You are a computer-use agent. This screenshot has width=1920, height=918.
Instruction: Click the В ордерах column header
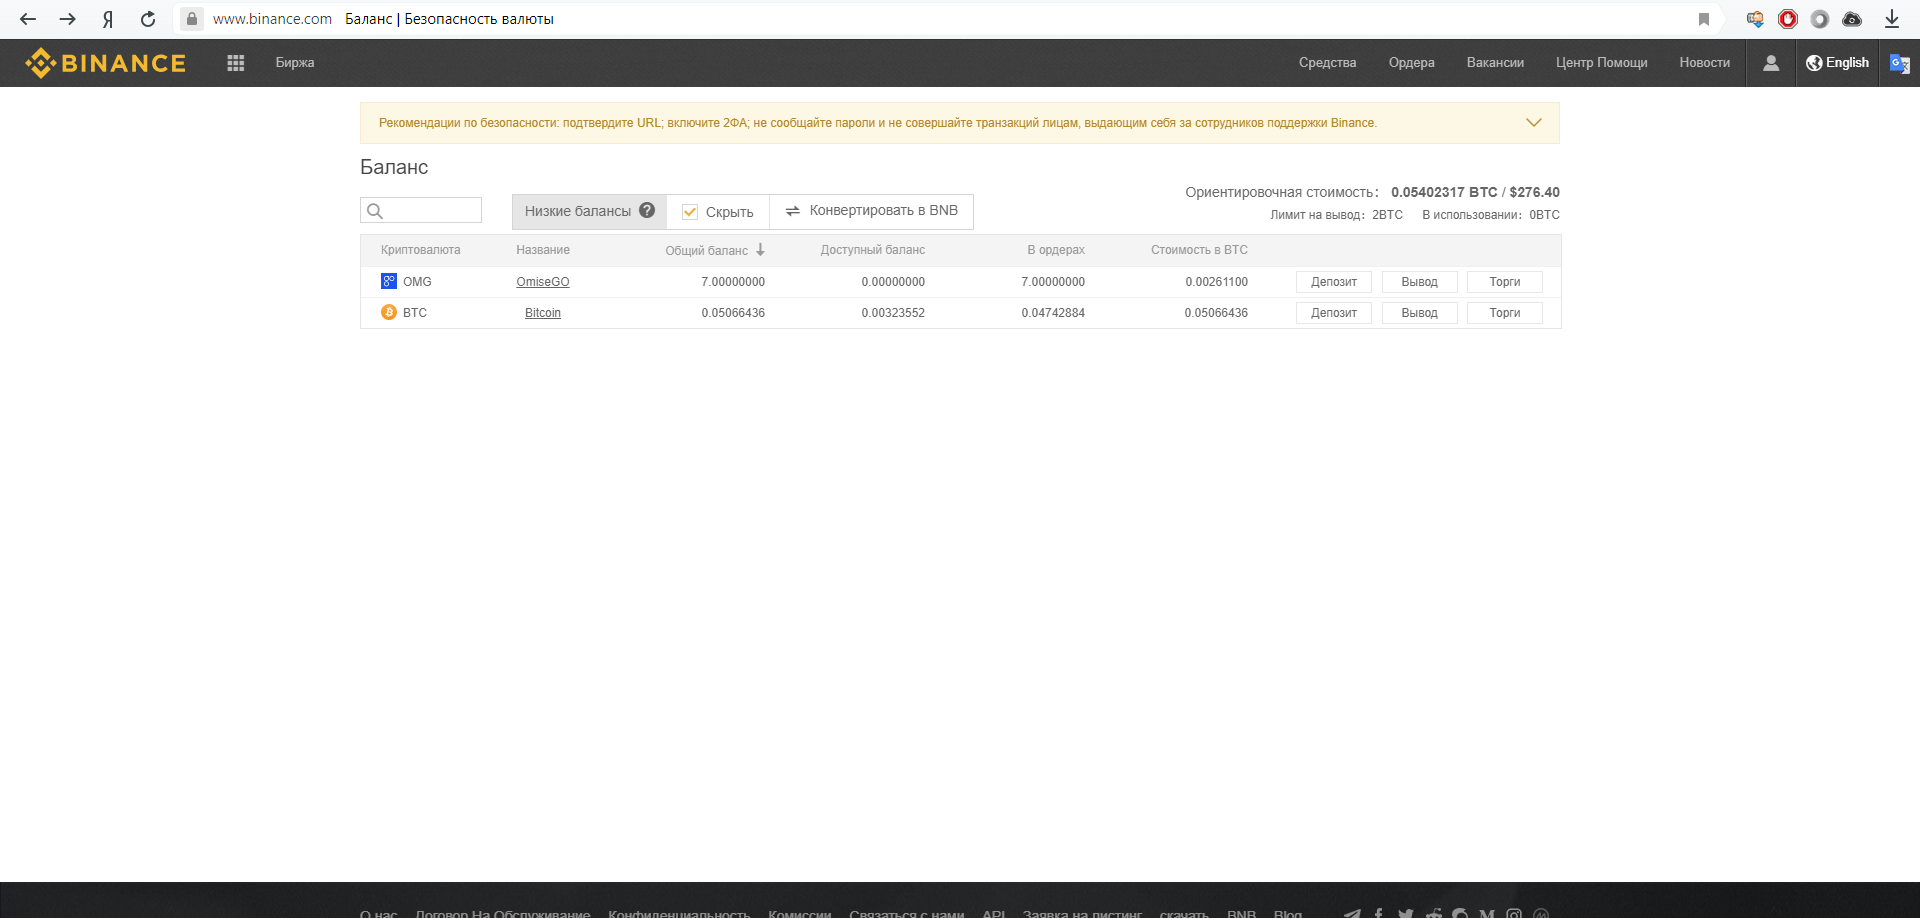pos(1056,250)
